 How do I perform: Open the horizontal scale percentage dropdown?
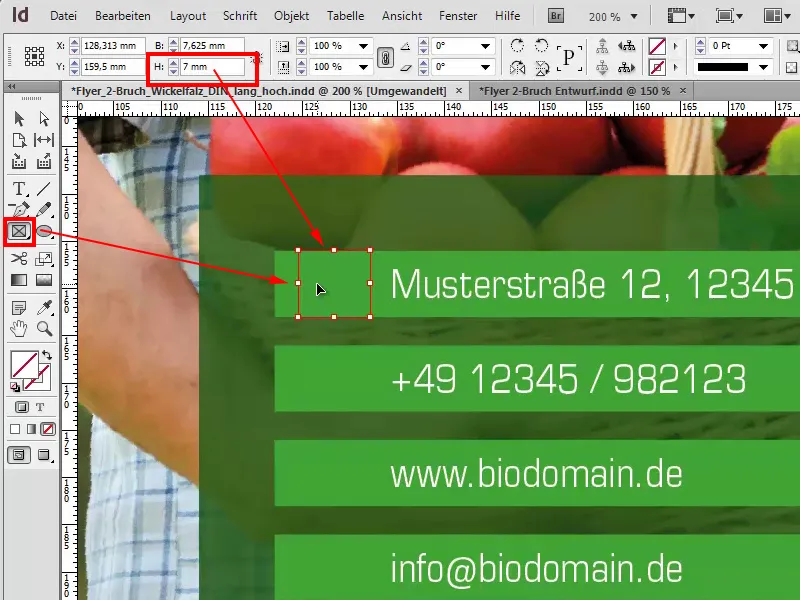[x=364, y=46]
